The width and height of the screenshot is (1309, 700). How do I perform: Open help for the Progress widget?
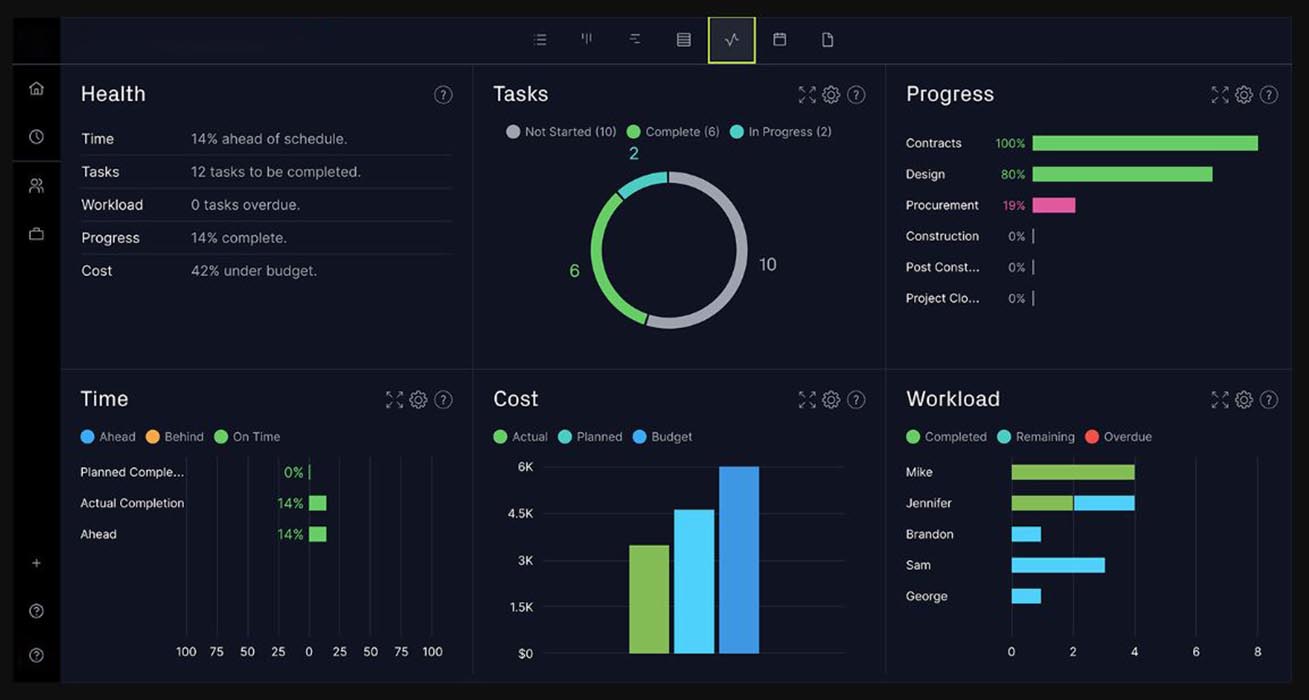pos(1269,95)
